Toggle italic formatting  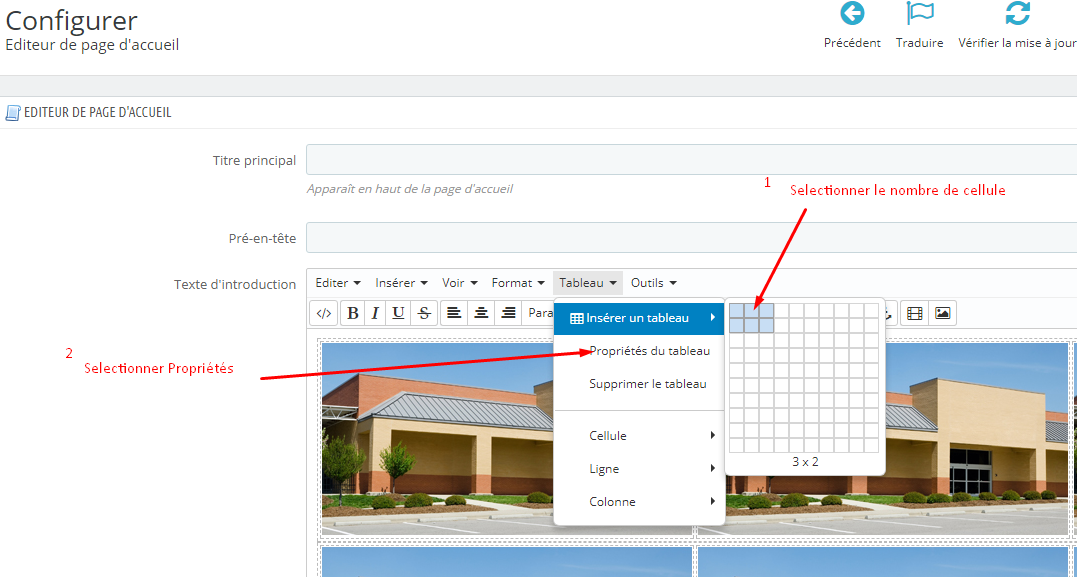(375, 313)
